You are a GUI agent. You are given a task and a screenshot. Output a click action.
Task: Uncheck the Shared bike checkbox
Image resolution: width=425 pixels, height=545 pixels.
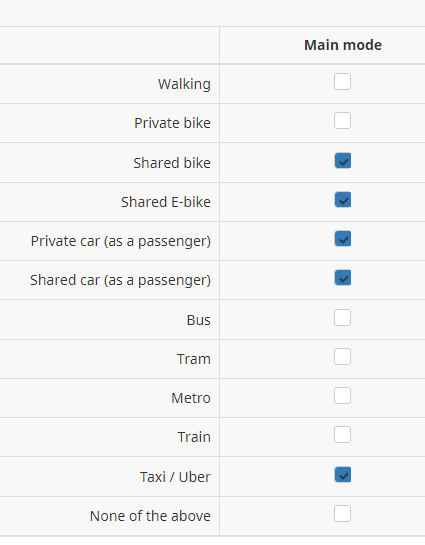343,161
